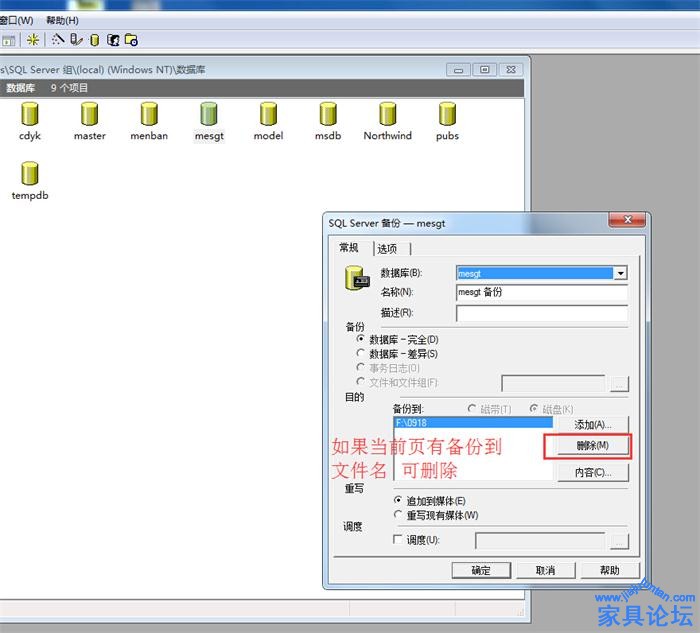The width and height of the screenshot is (700, 633).
Task: Click the 帮助 button in backup dialog
Action: click(610, 570)
